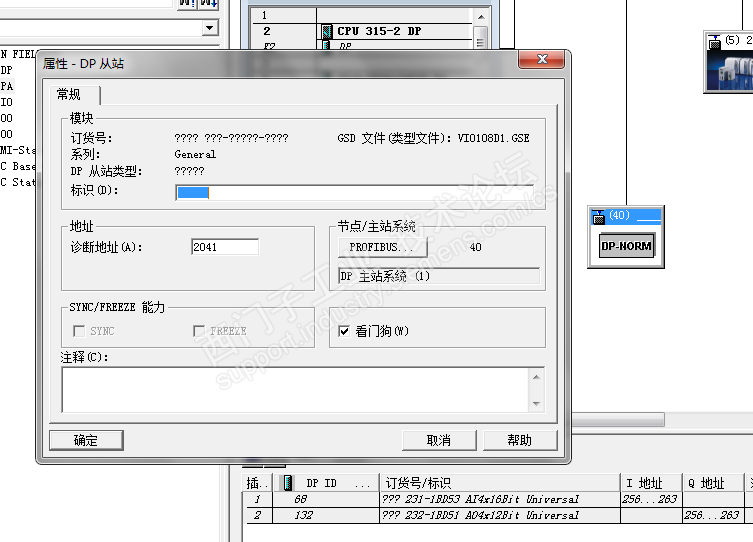The height and width of the screenshot is (542, 753).
Task: Select rack row 2 CPU 315-2 DP
Action: (363, 31)
